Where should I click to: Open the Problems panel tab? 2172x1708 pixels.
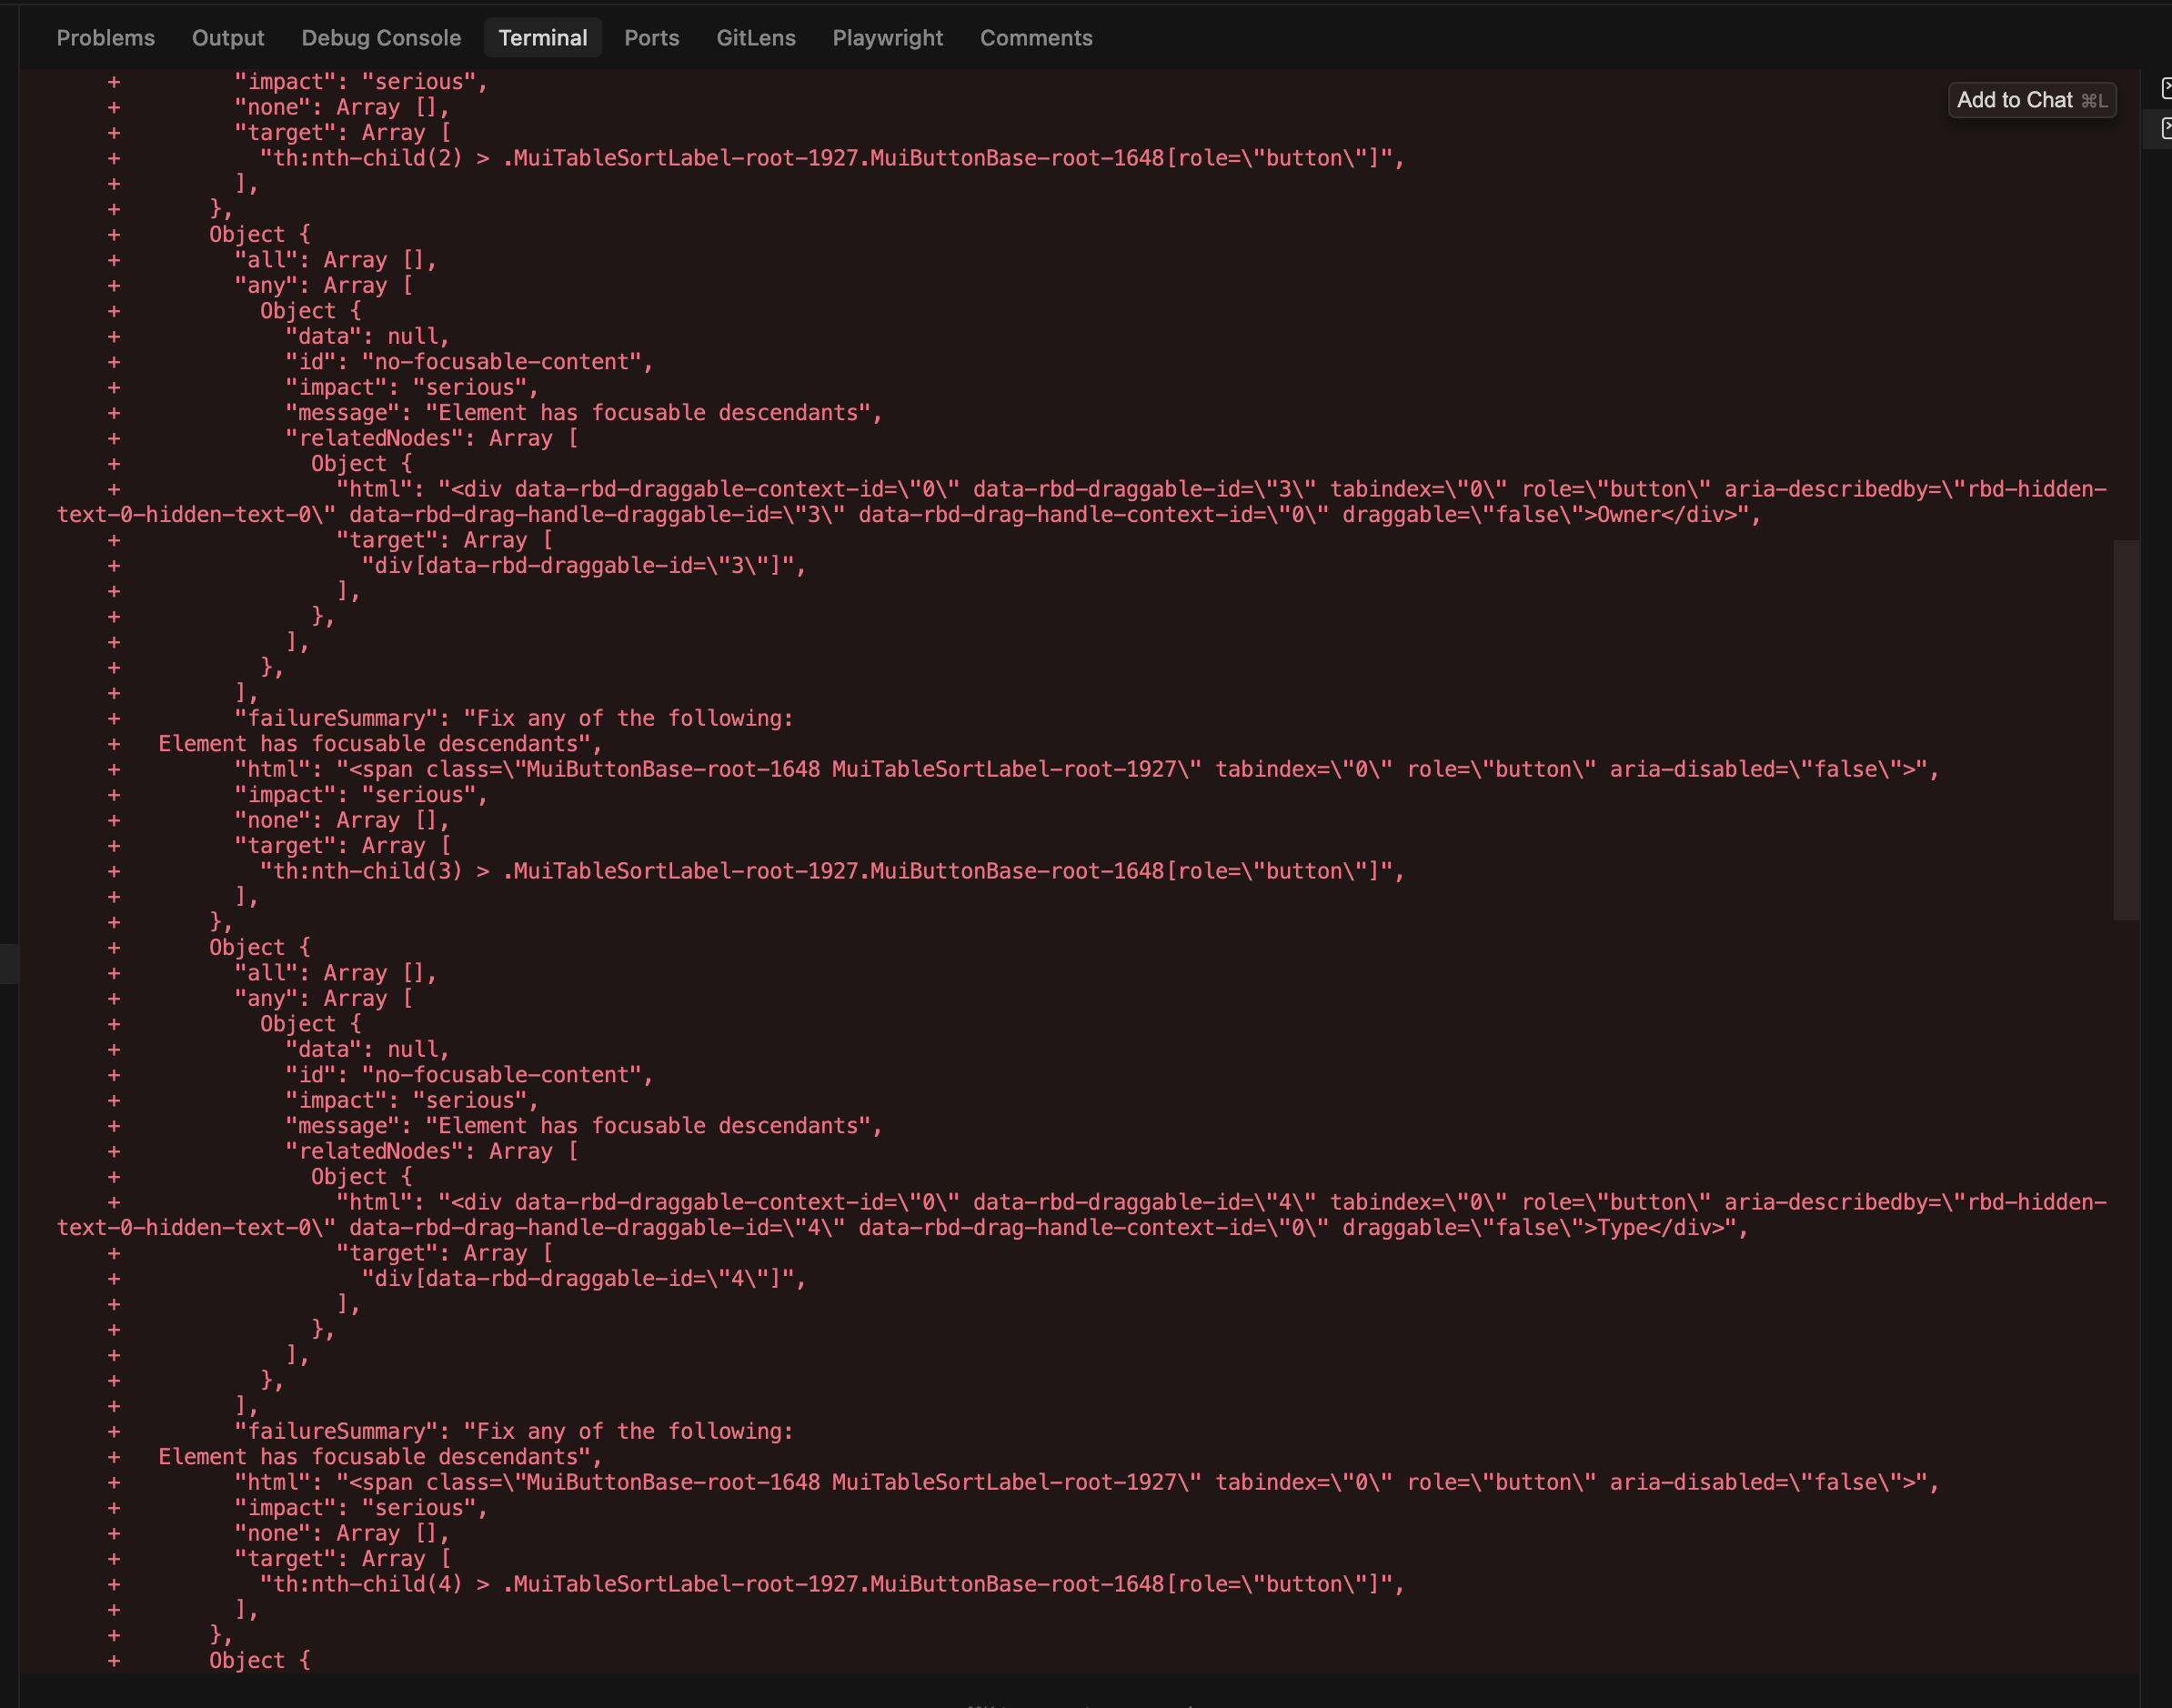pyautogui.click(x=105, y=38)
